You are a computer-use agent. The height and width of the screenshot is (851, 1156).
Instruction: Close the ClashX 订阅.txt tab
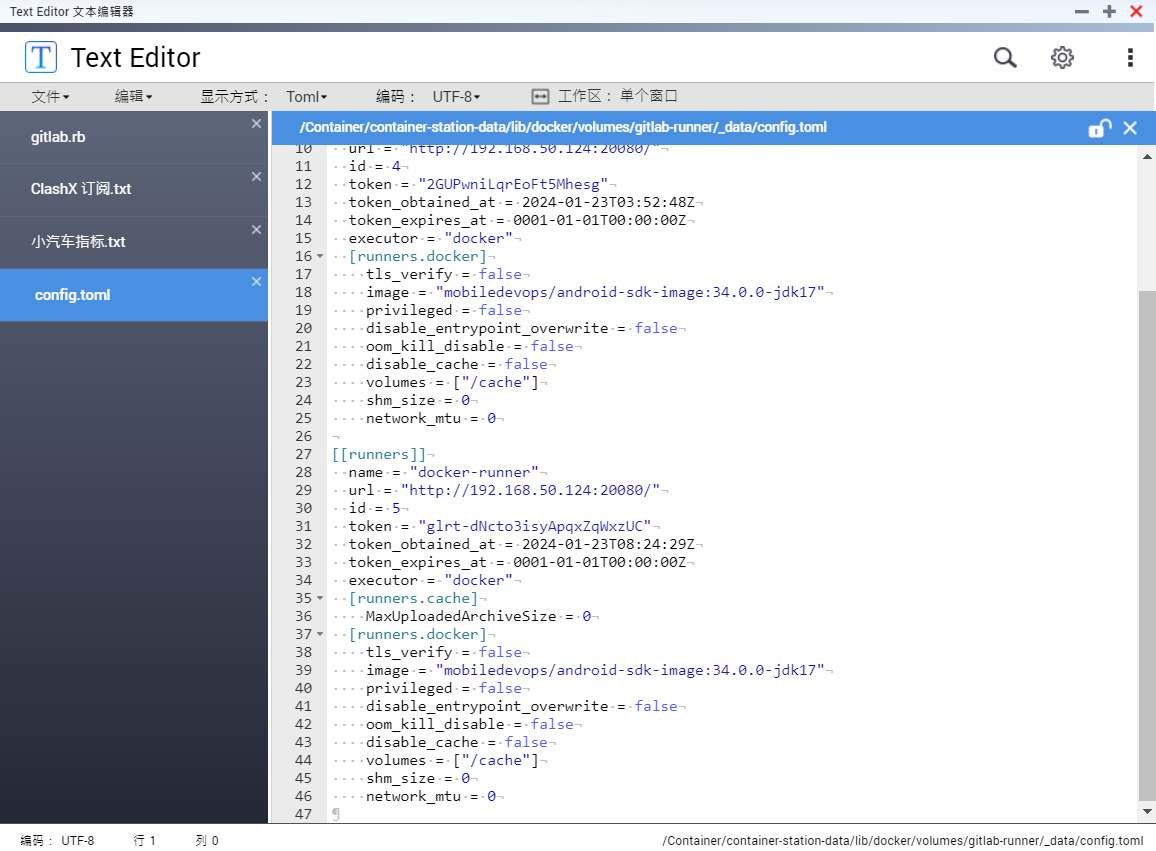point(256,177)
